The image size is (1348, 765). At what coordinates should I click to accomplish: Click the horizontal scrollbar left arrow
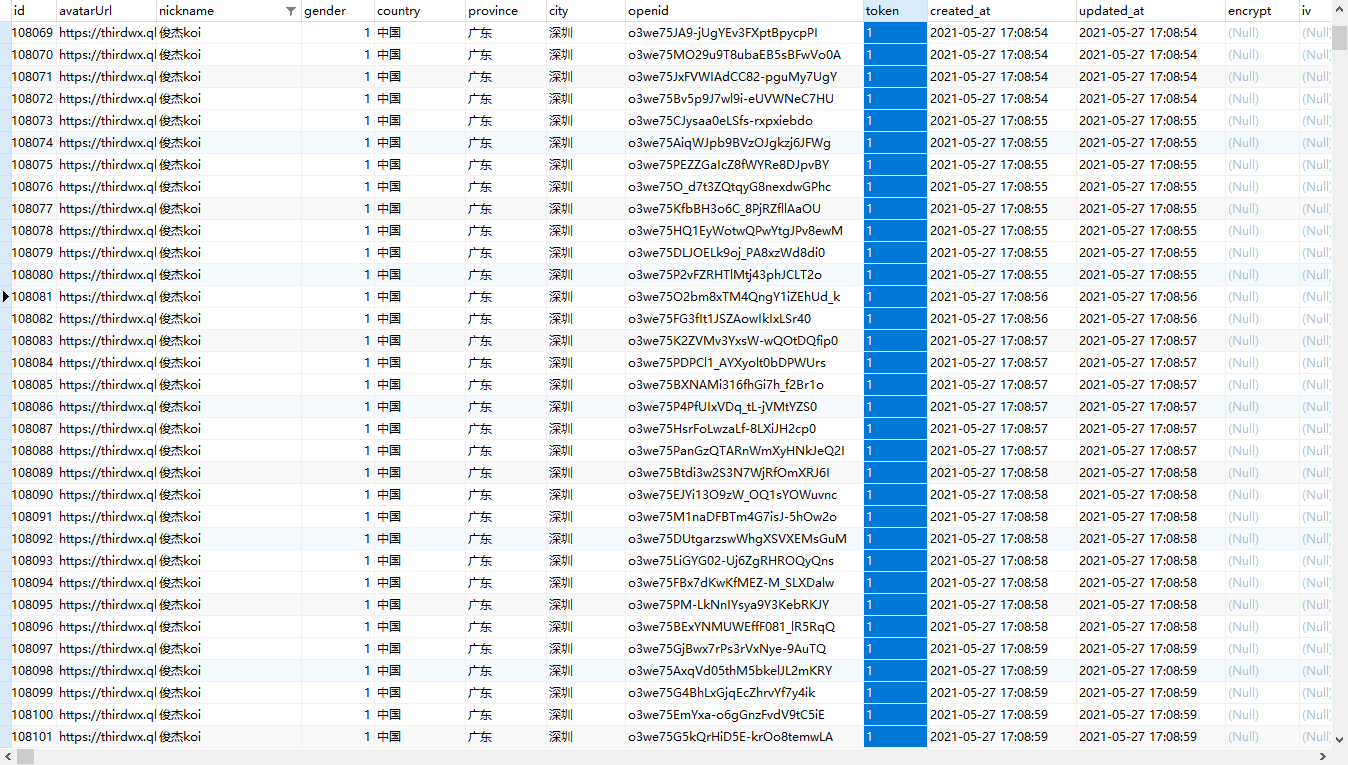[x=8, y=757]
